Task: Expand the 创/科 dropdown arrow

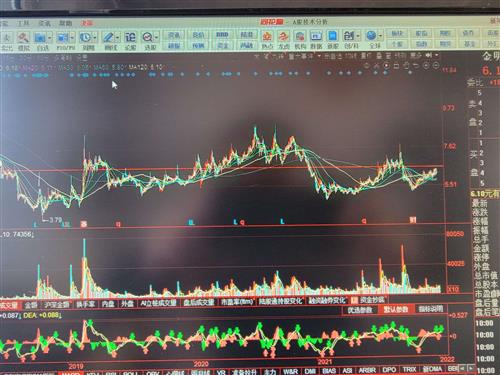Action: (358, 35)
